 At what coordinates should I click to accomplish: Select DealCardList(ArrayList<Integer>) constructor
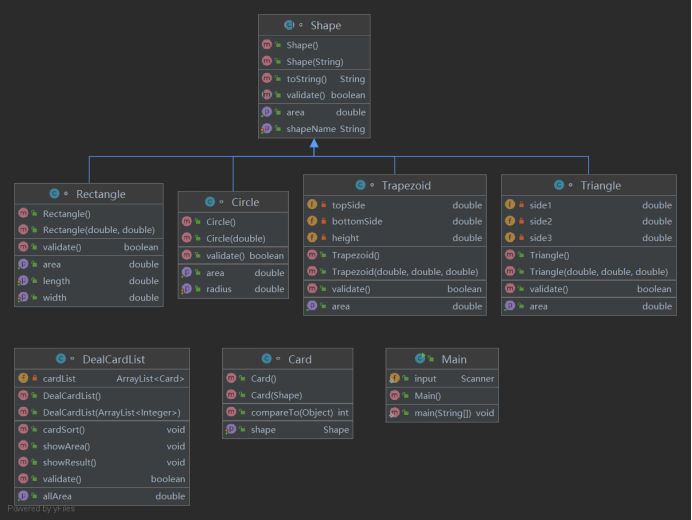click(x=102, y=412)
